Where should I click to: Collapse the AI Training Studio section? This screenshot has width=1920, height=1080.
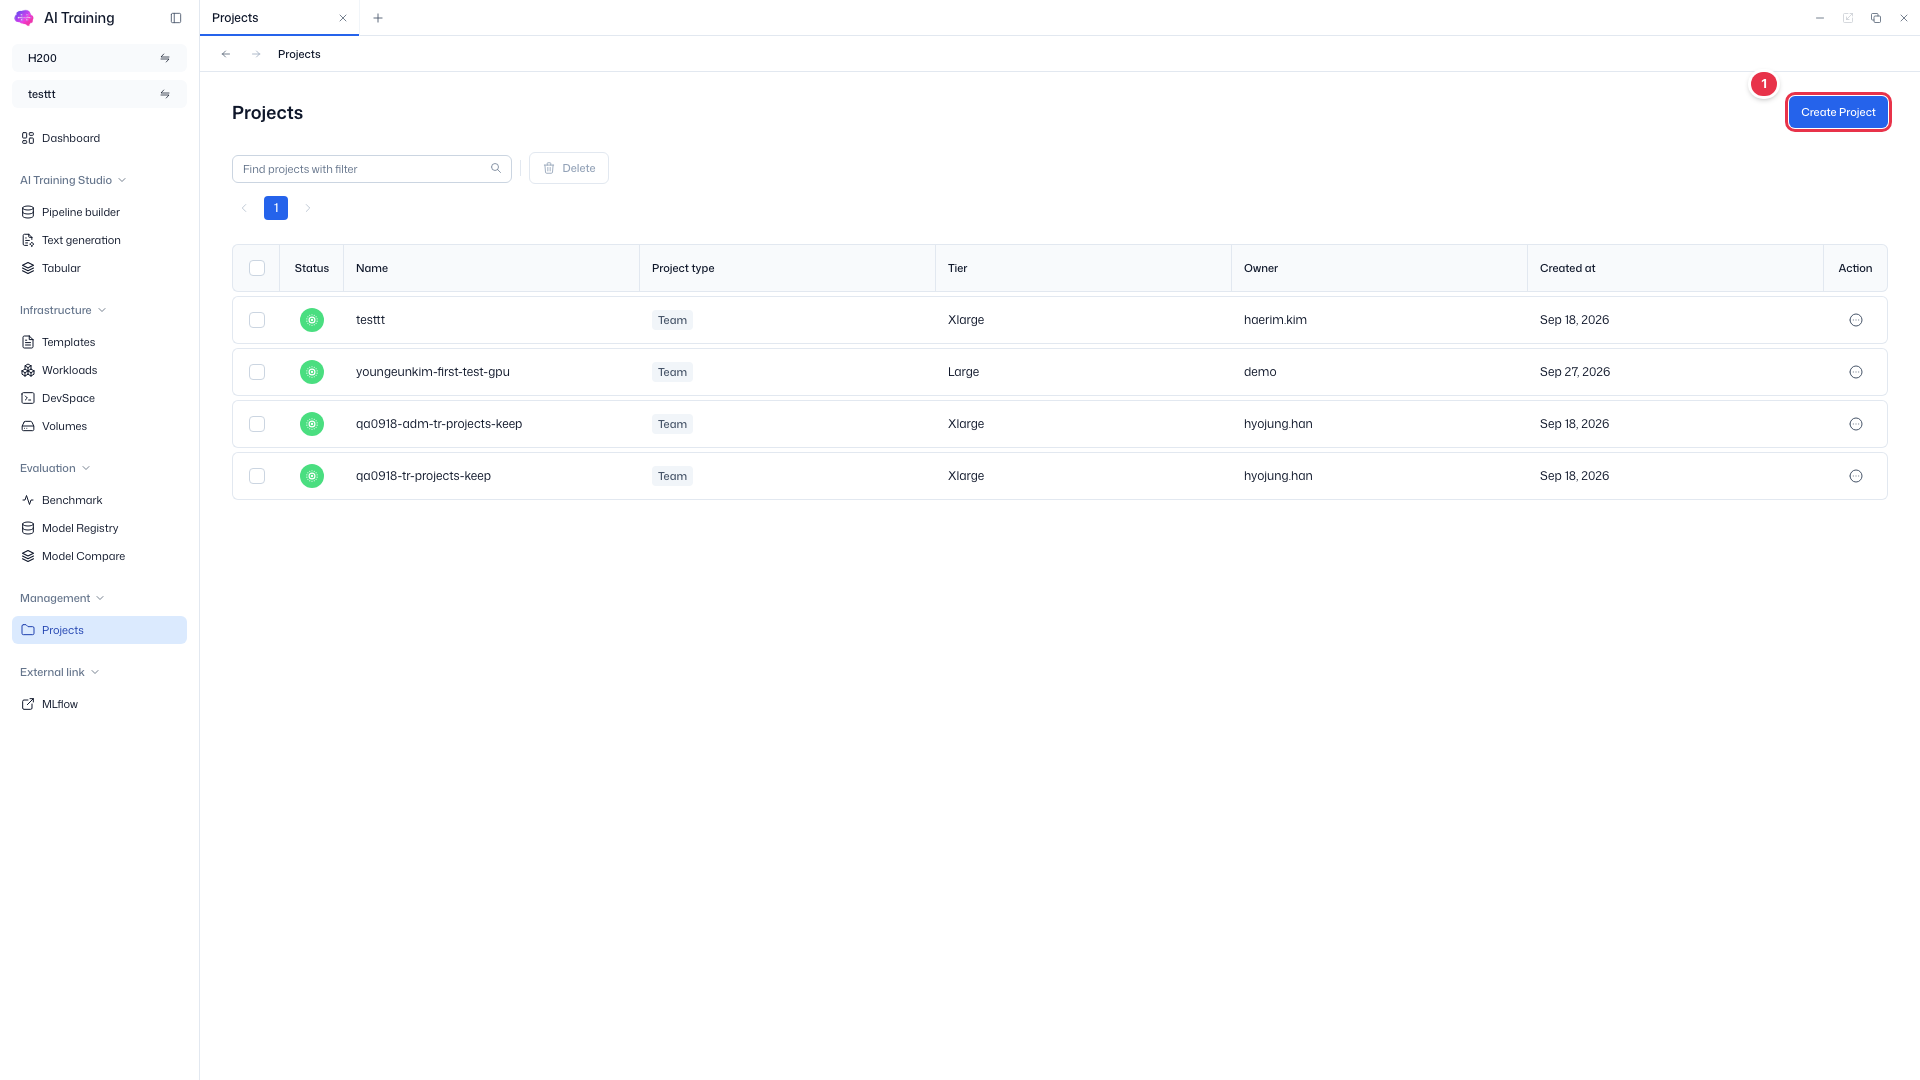pyautogui.click(x=73, y=180)
